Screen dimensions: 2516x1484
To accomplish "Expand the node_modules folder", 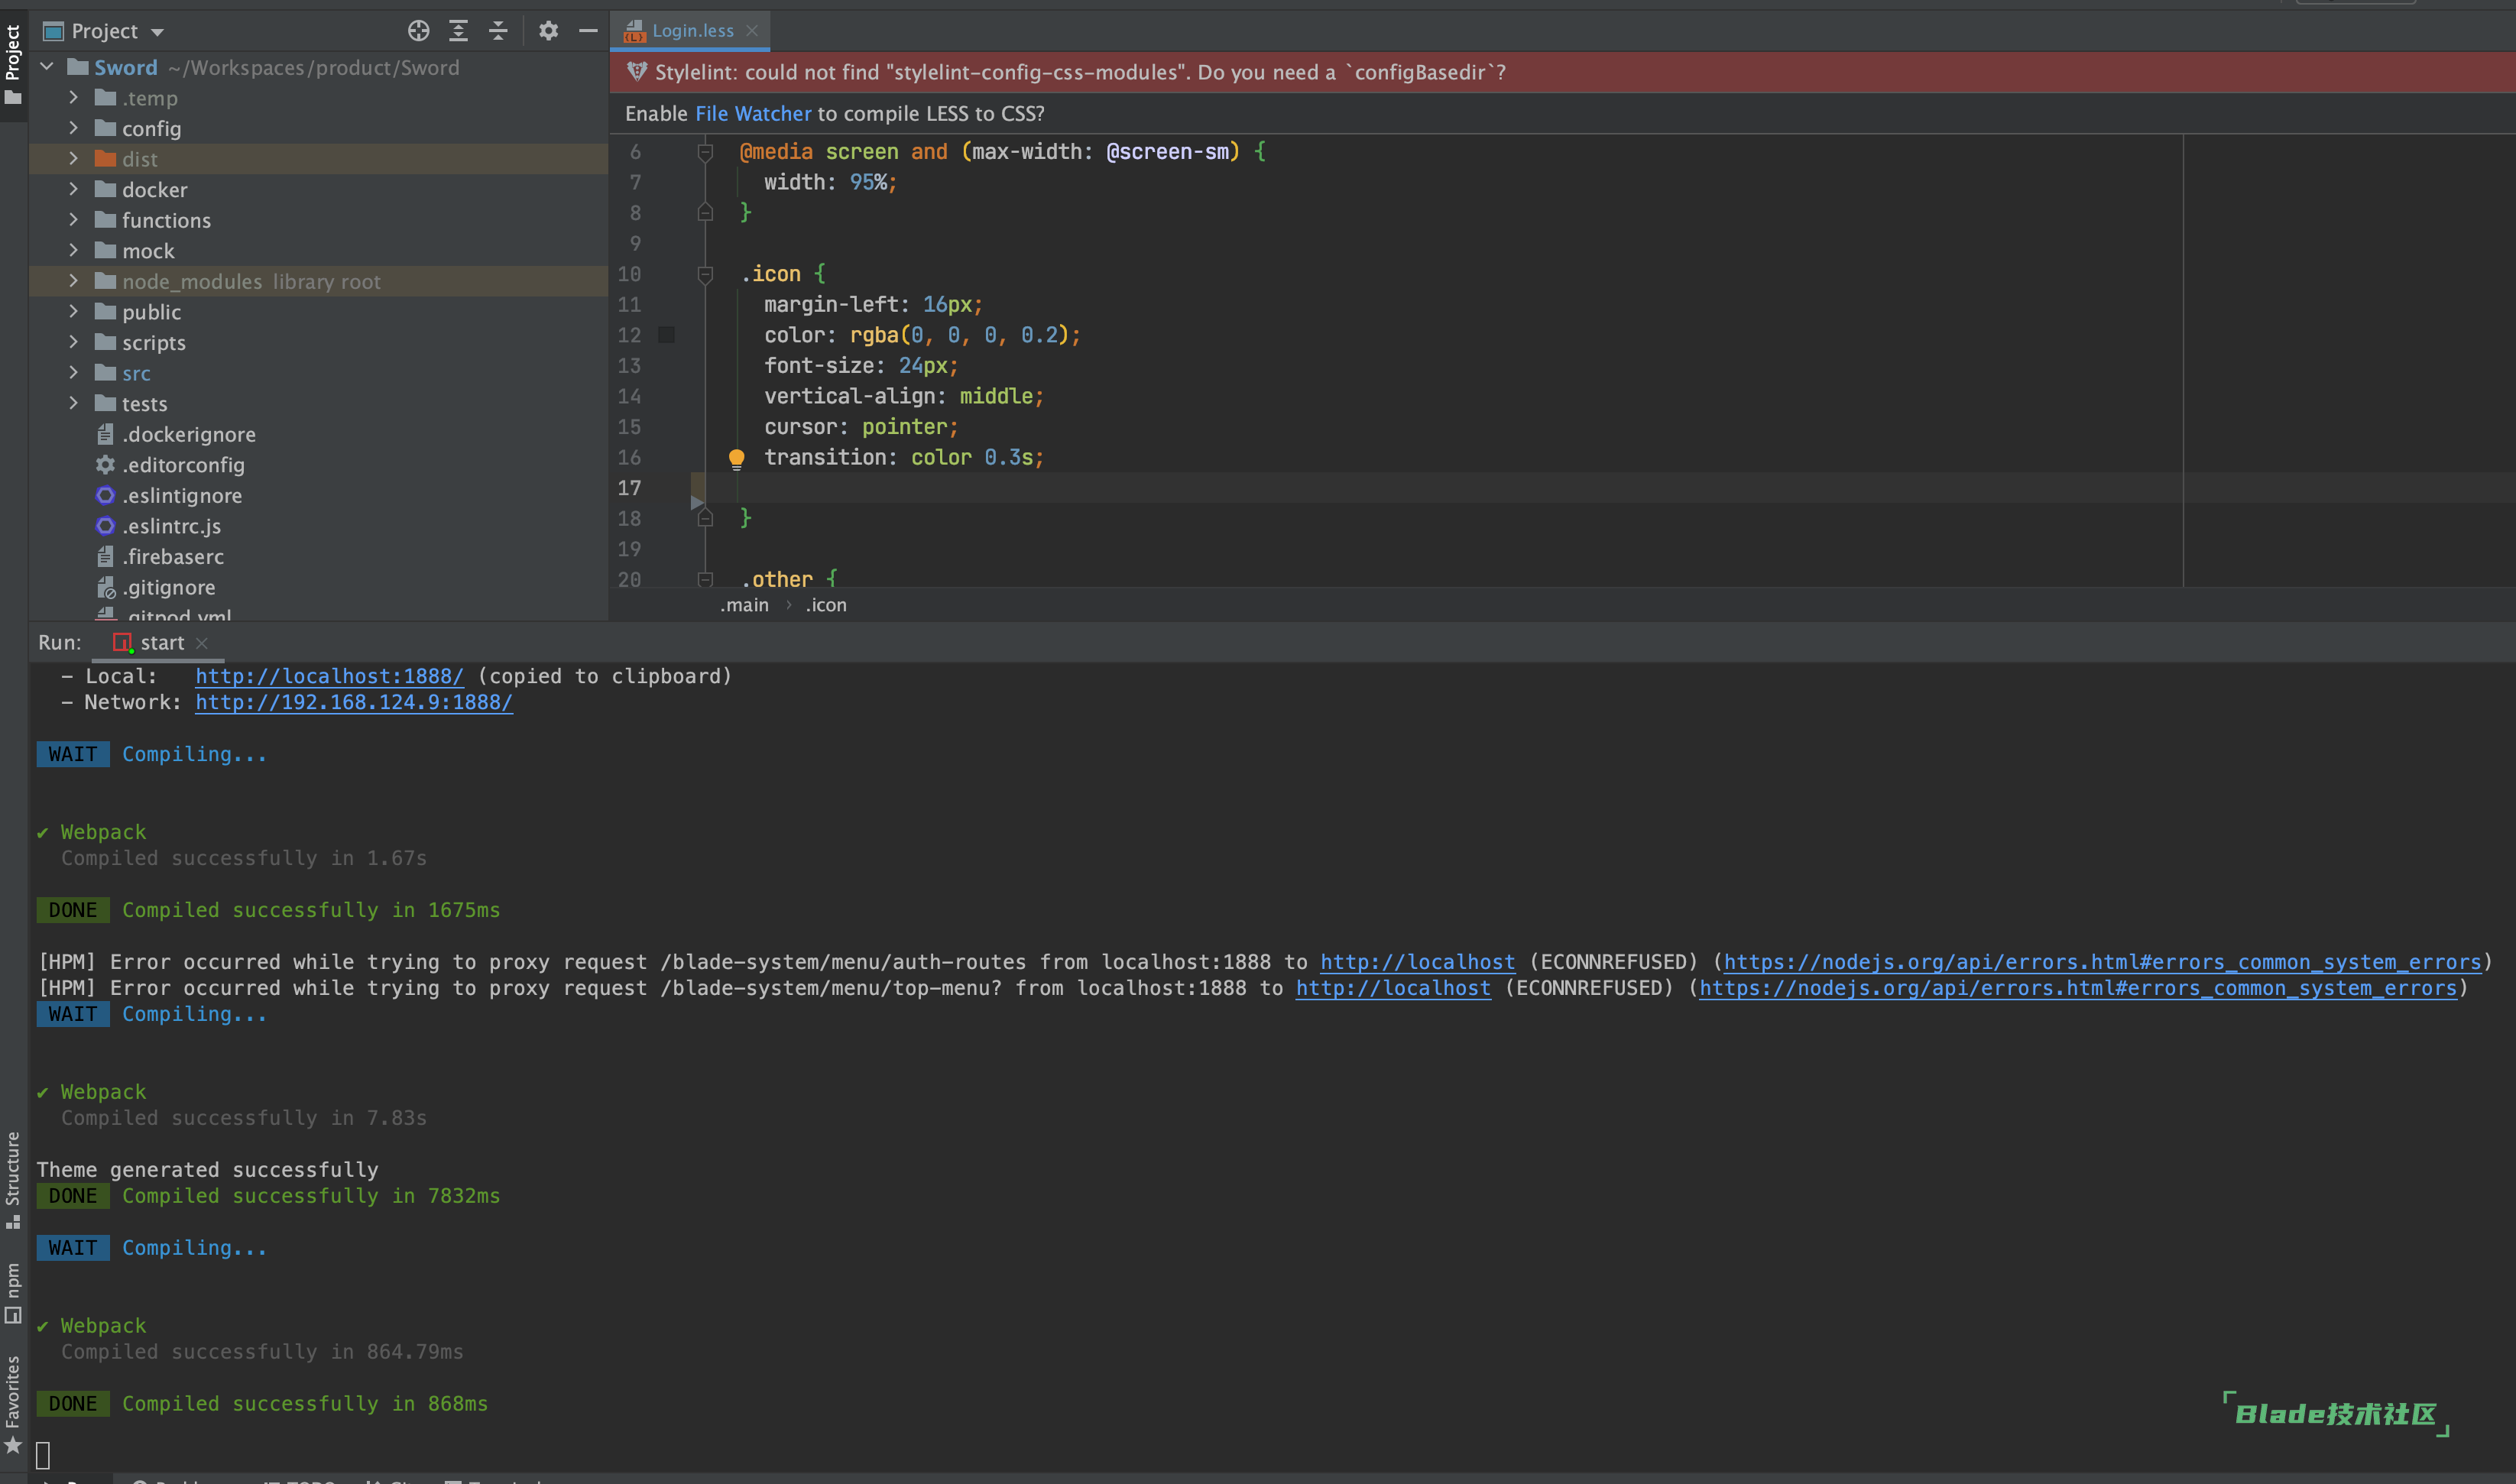I will pos(73,281).
